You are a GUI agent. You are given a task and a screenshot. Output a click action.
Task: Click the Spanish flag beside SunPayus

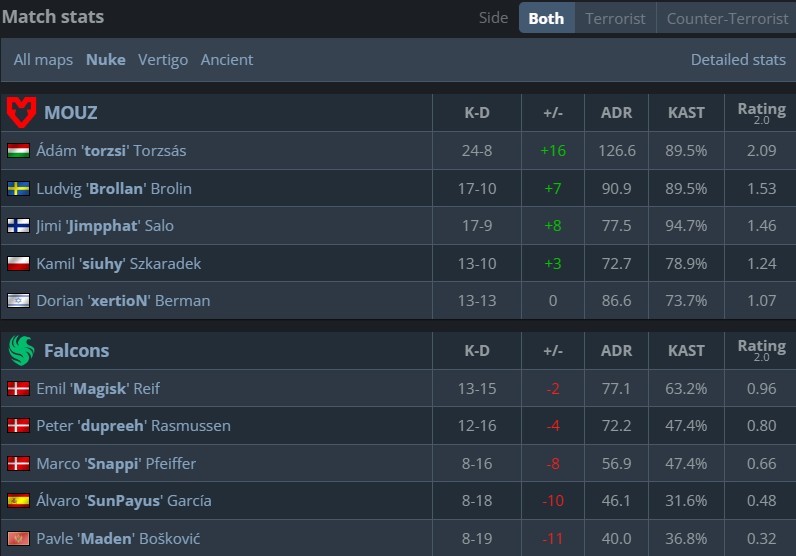(x=18, y=501)
